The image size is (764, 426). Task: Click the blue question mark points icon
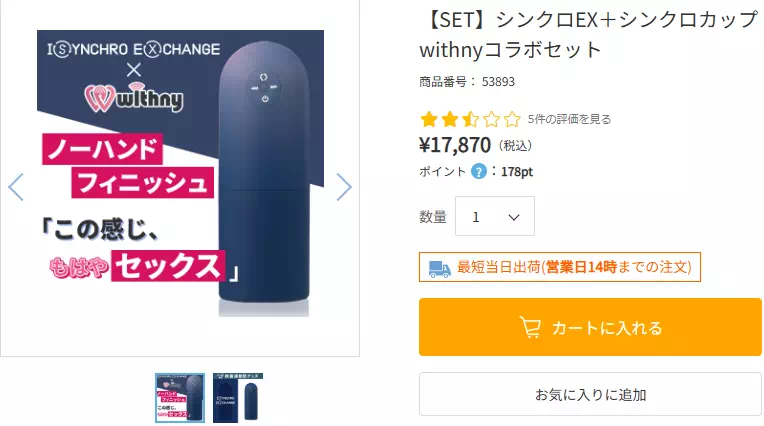click(x=479, y=171)
